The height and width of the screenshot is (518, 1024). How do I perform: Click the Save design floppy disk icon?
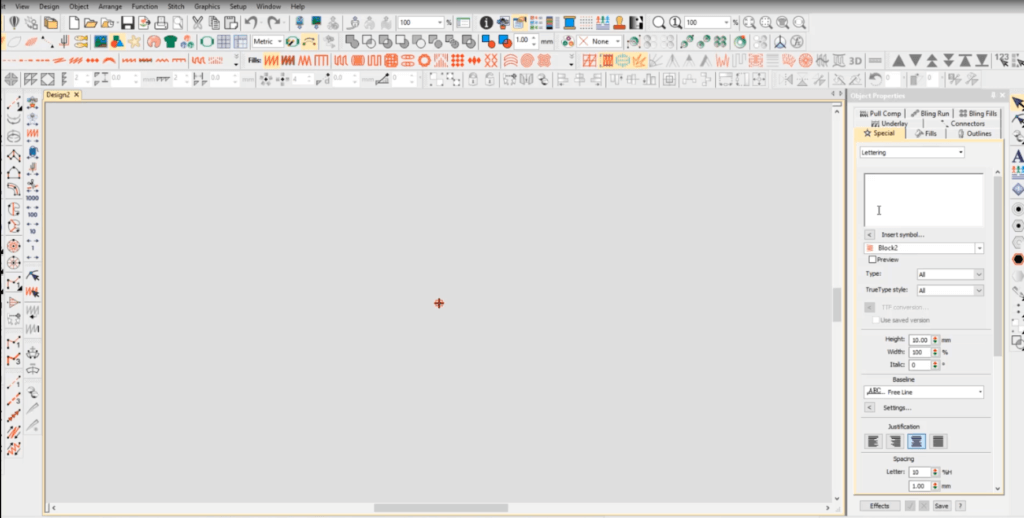click(x=126, y=22)
